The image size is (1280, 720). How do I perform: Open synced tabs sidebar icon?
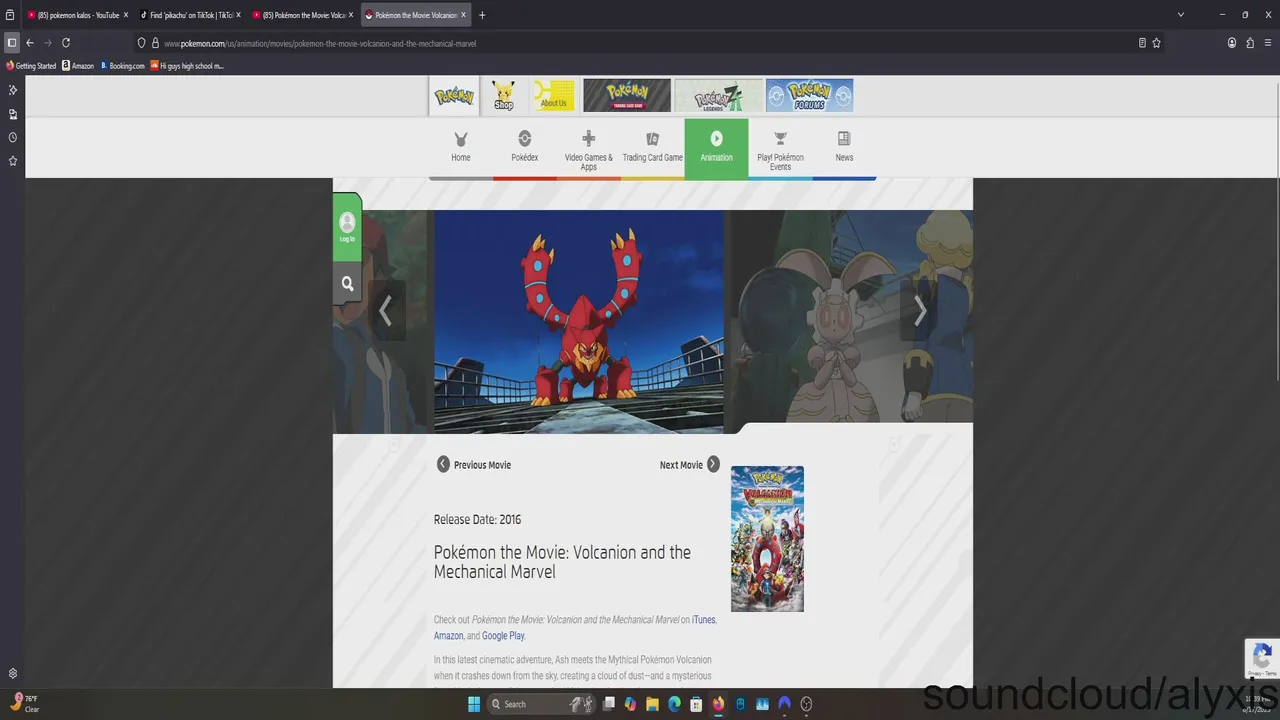[x=12, y=114]
